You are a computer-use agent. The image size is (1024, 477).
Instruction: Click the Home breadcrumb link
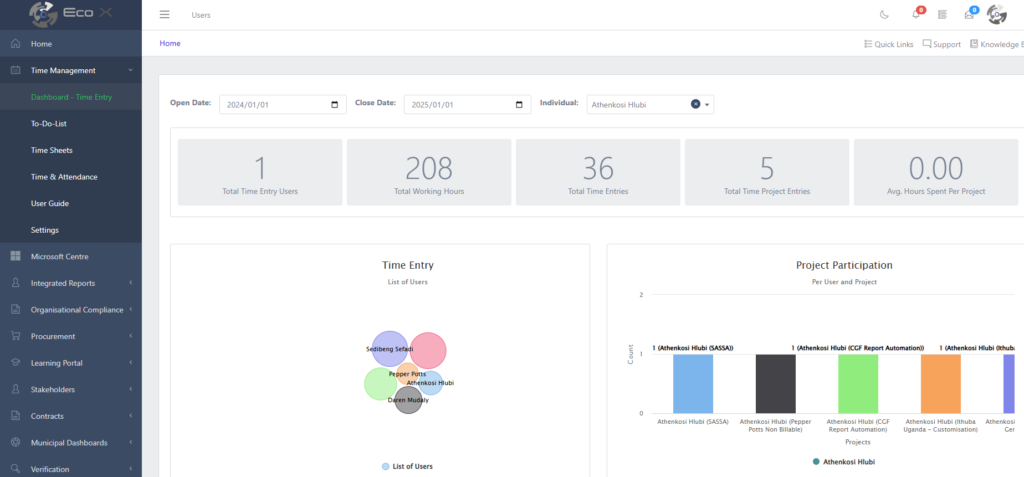click(x=170, y=44)
